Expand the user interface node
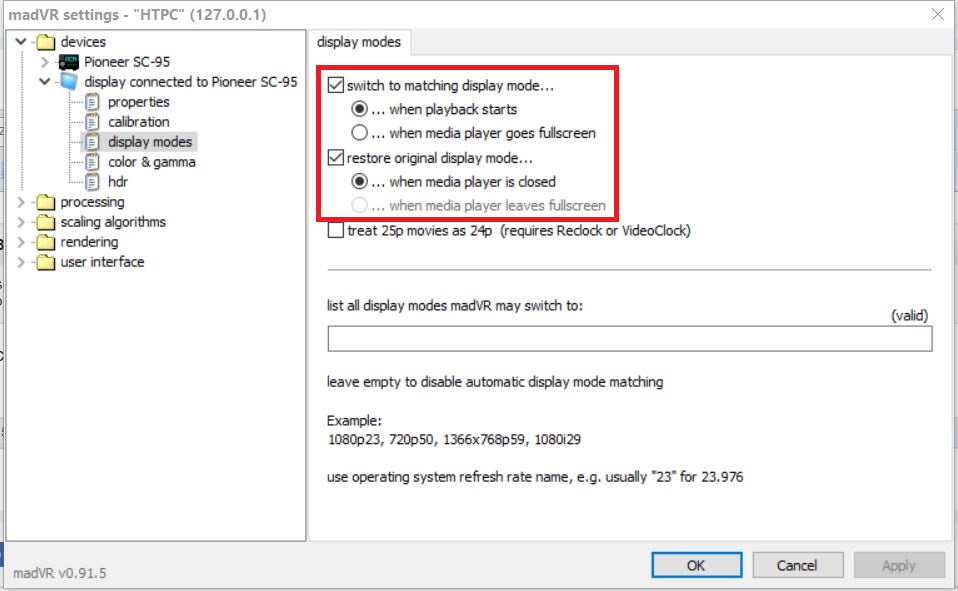 (21, 262)
